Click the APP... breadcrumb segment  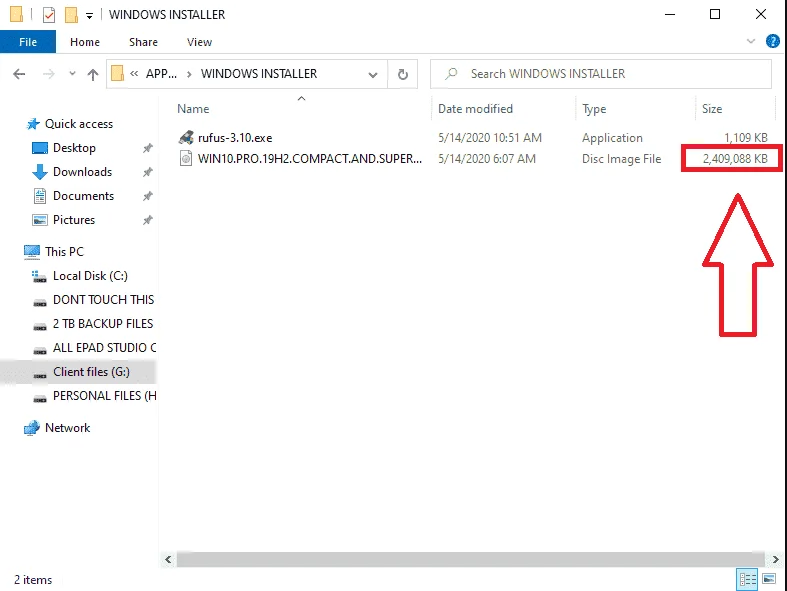161,73
